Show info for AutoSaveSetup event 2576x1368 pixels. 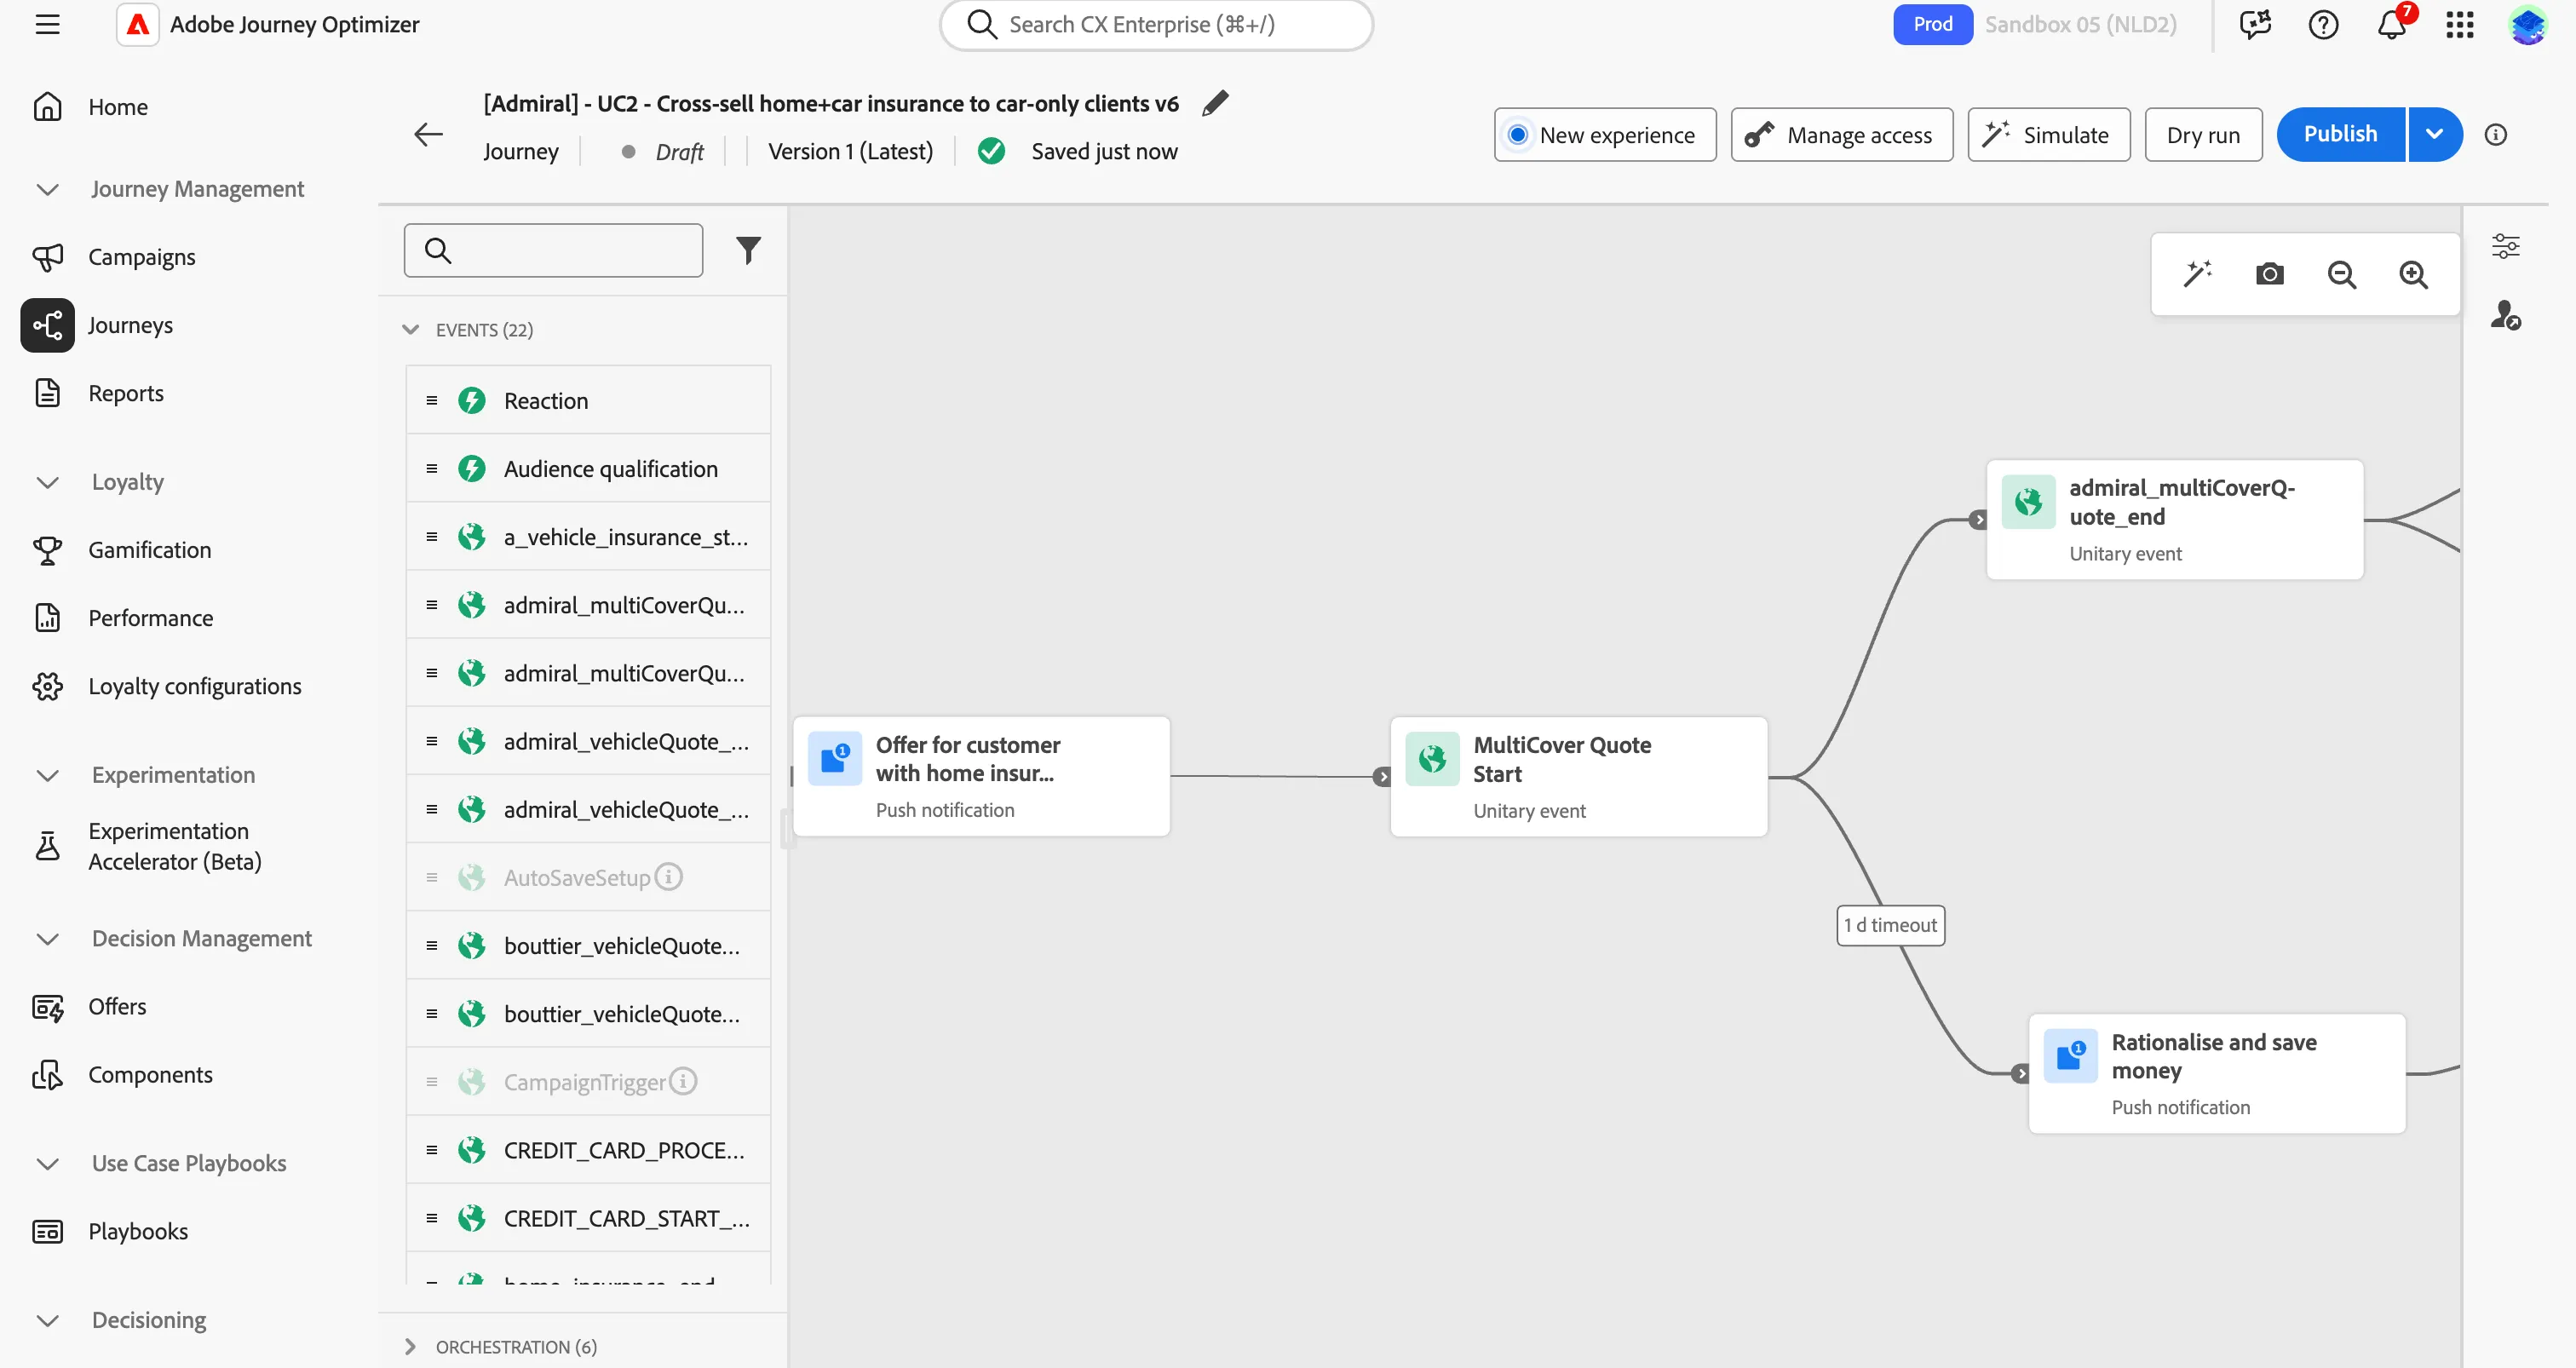click(669, 876)
